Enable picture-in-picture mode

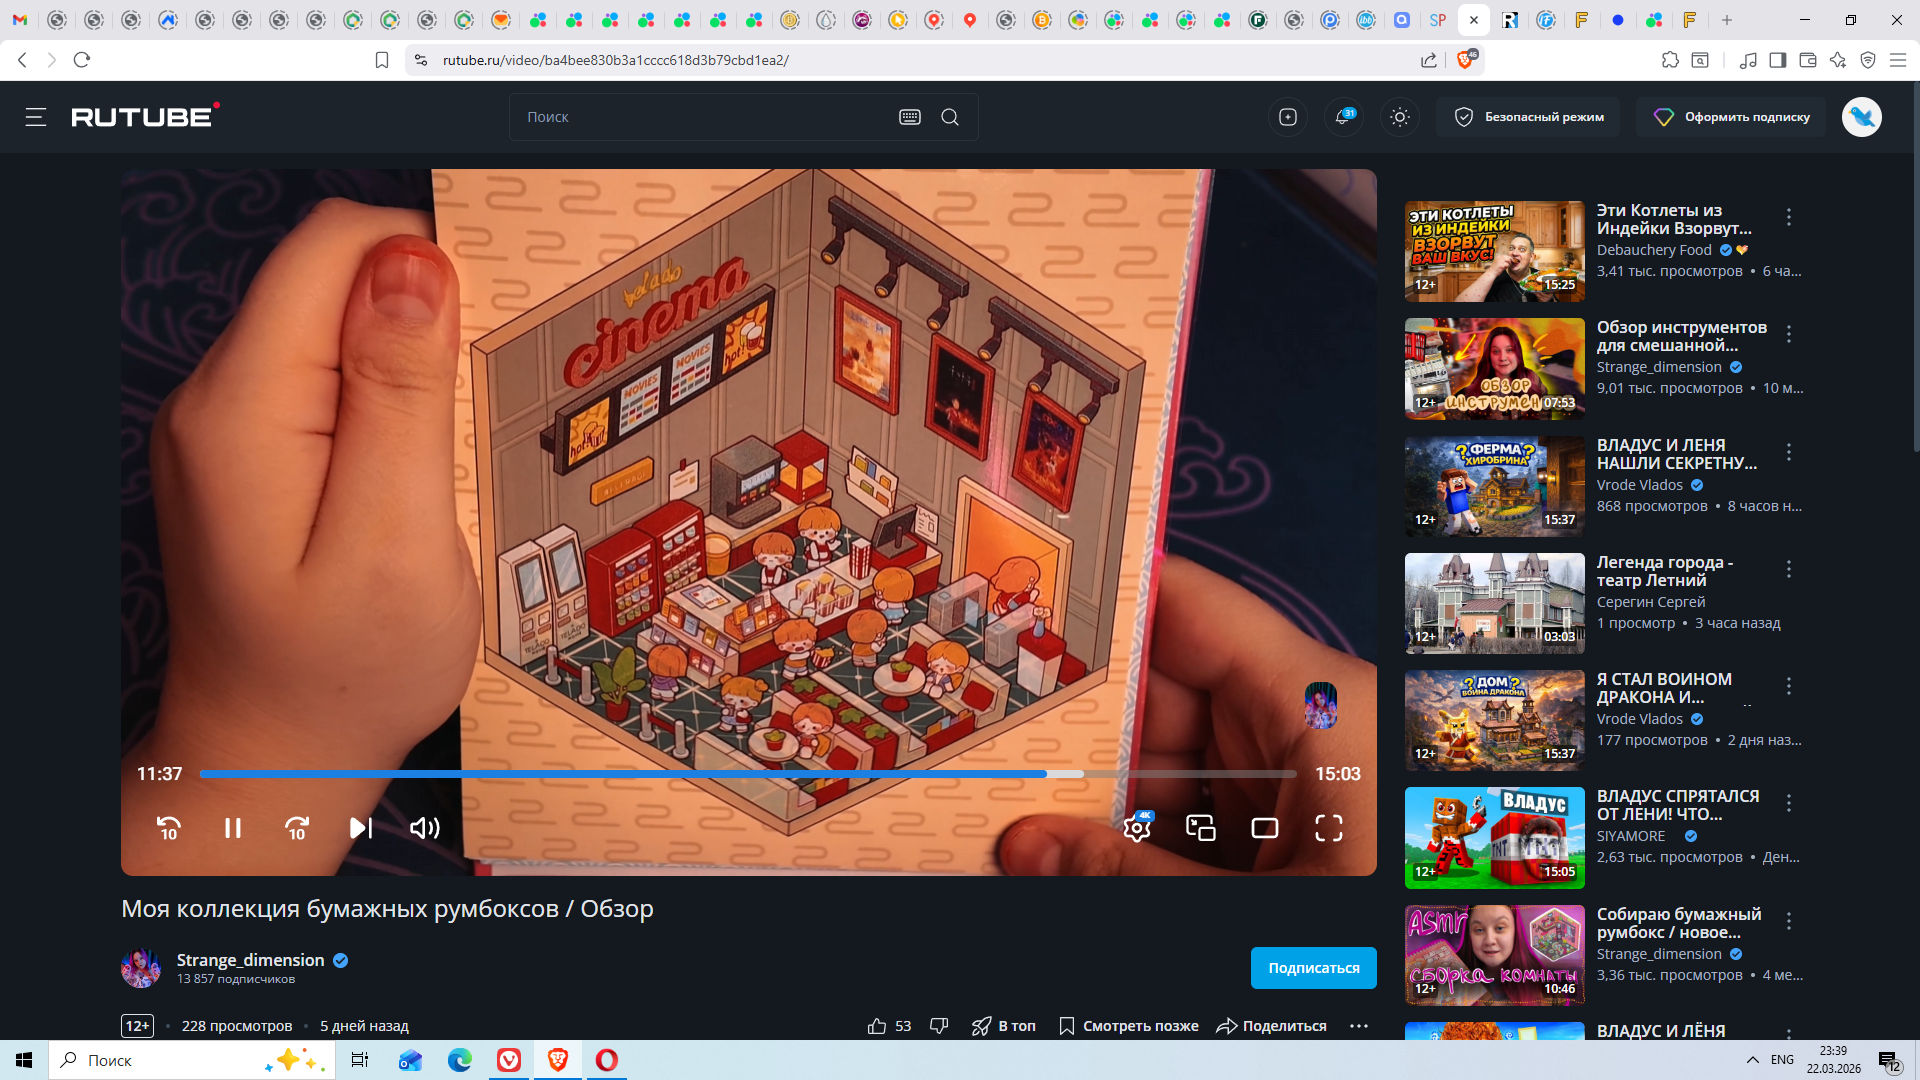[x=1201, y=828]
